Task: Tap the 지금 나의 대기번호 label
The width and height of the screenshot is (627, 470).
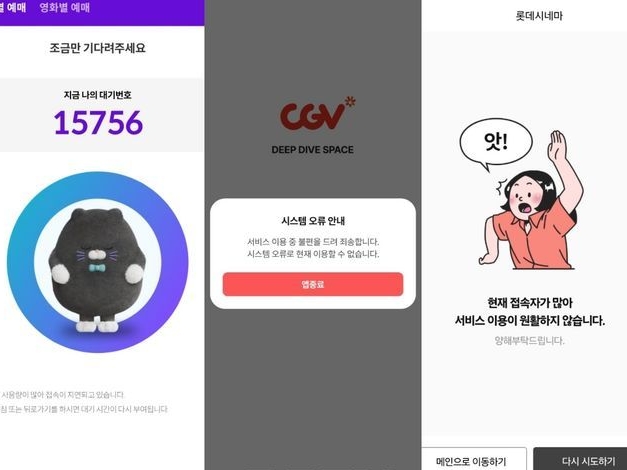Action: 97,95
